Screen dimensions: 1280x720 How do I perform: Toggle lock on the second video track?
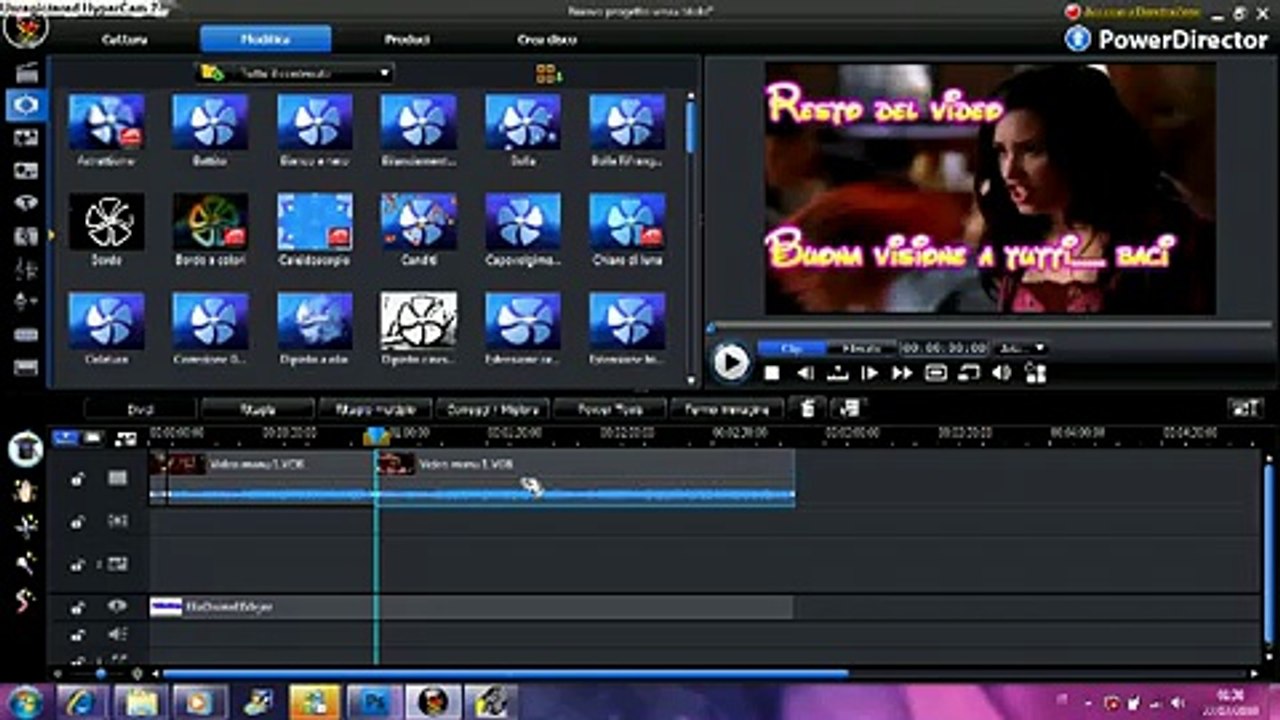pyautogui.click(x=77, y=564)
